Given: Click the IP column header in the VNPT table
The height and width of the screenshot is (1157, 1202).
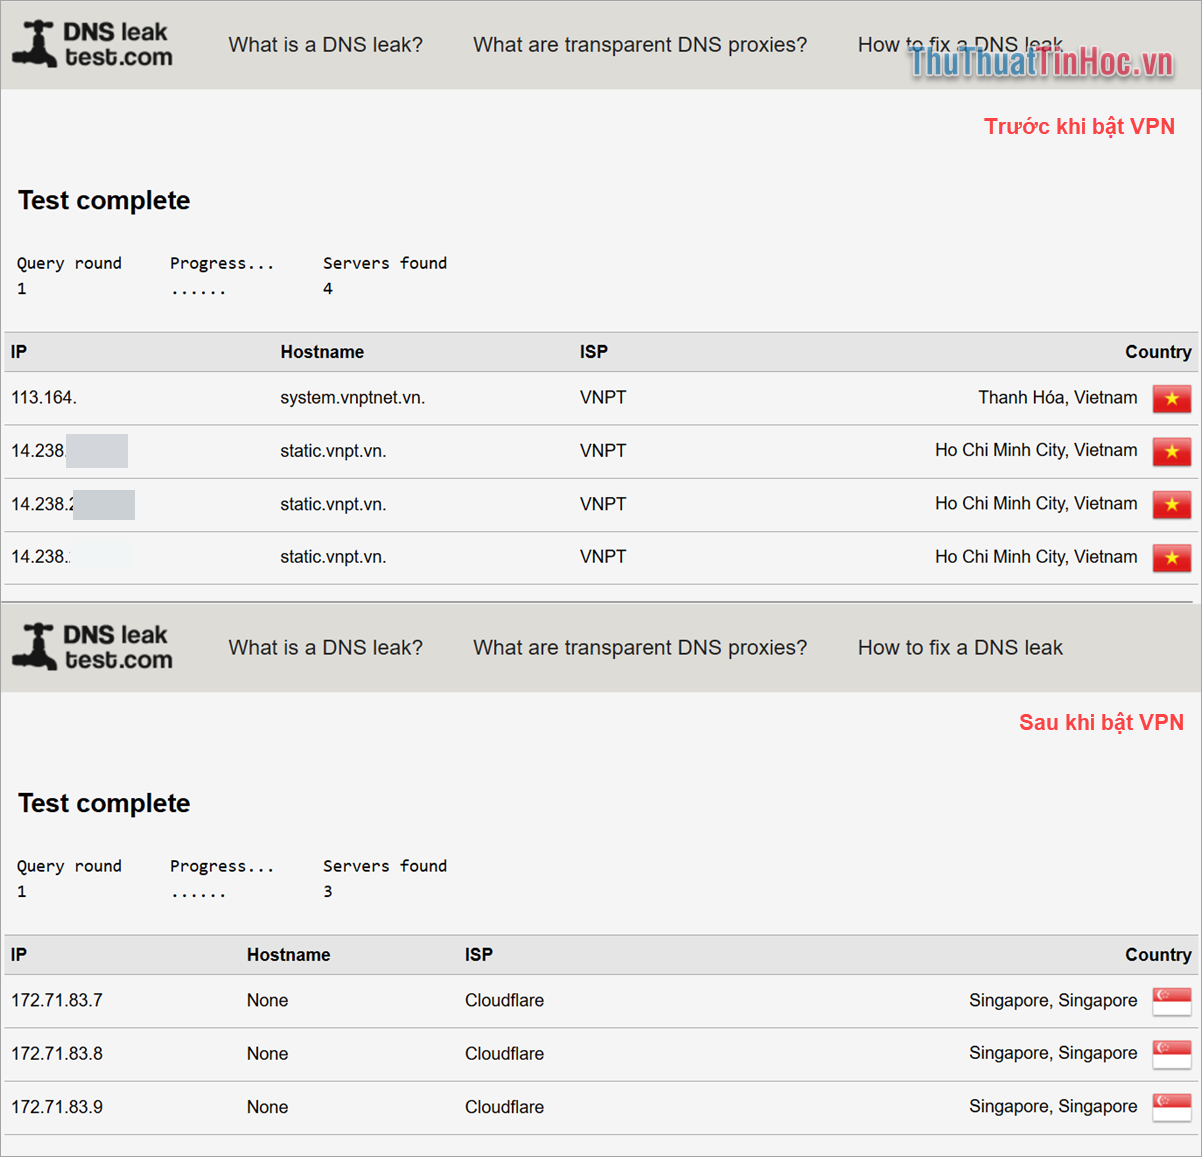Looking at the screenshot, I should (19, 352).
